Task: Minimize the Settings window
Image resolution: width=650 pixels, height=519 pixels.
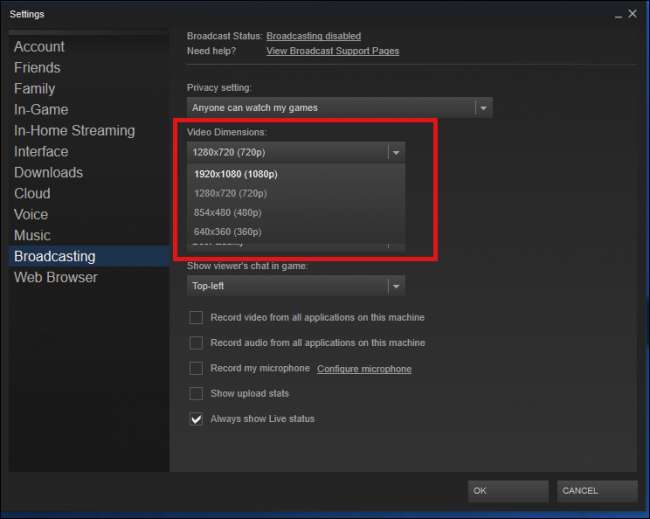Action: pyautogui.click(x=618, y=16)
